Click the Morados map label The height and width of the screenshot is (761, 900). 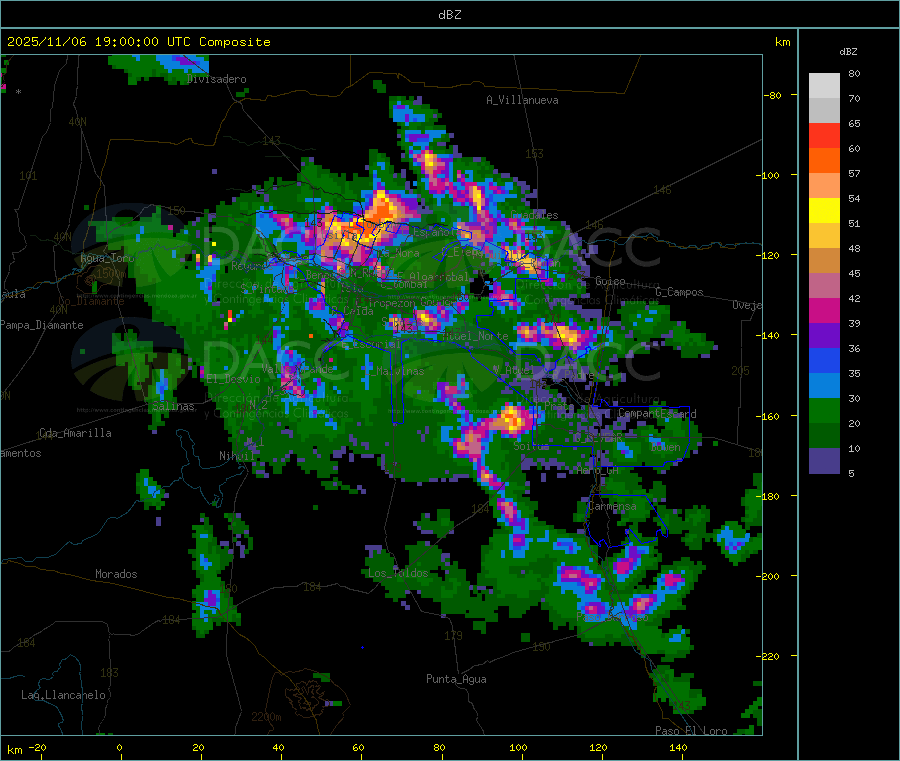(x=116, y=574)
